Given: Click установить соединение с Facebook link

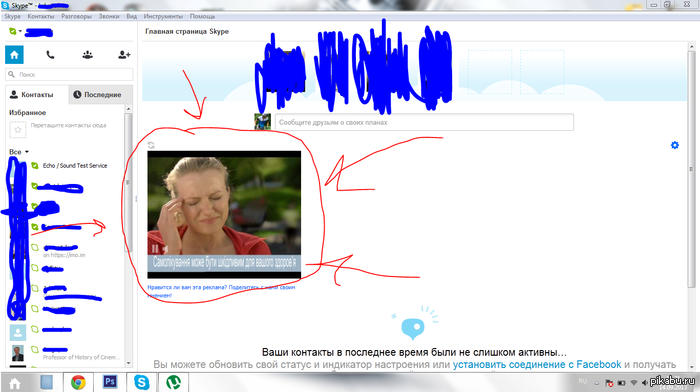Looking at the screenshot, I should 537,364.
